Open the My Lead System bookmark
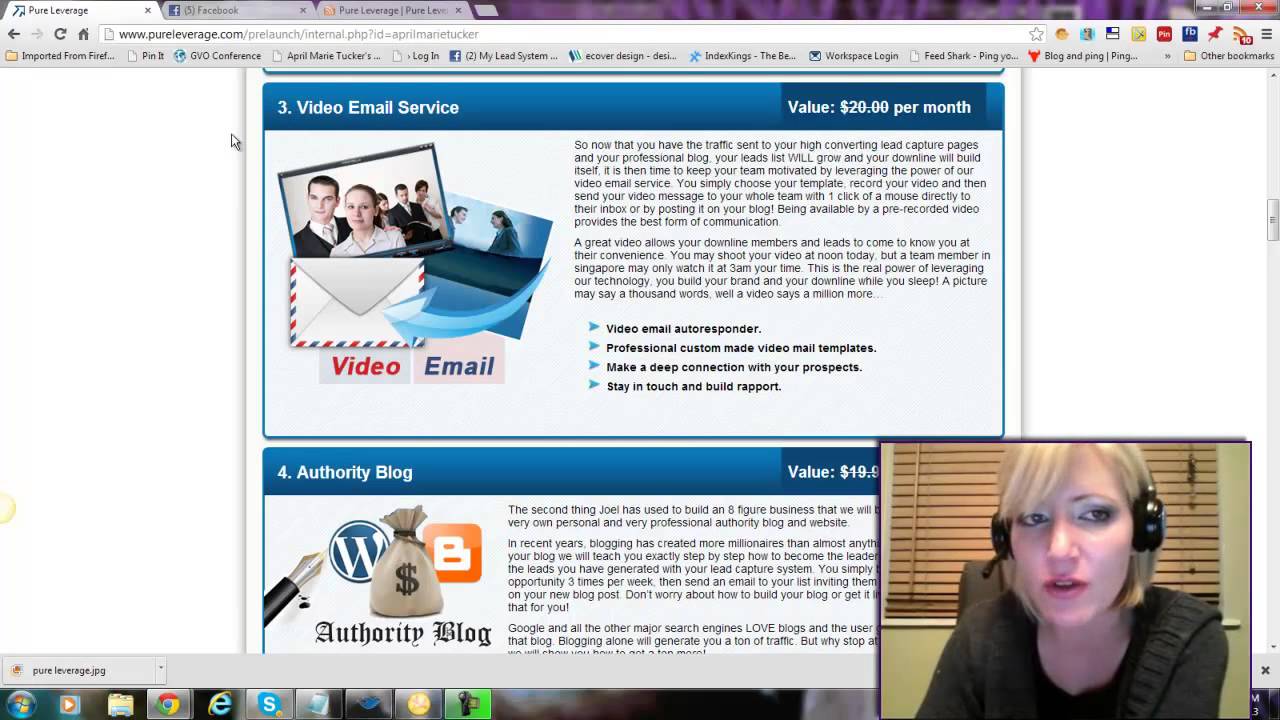This screenshot has height=720, width=1280. click(x=504, y=56)
